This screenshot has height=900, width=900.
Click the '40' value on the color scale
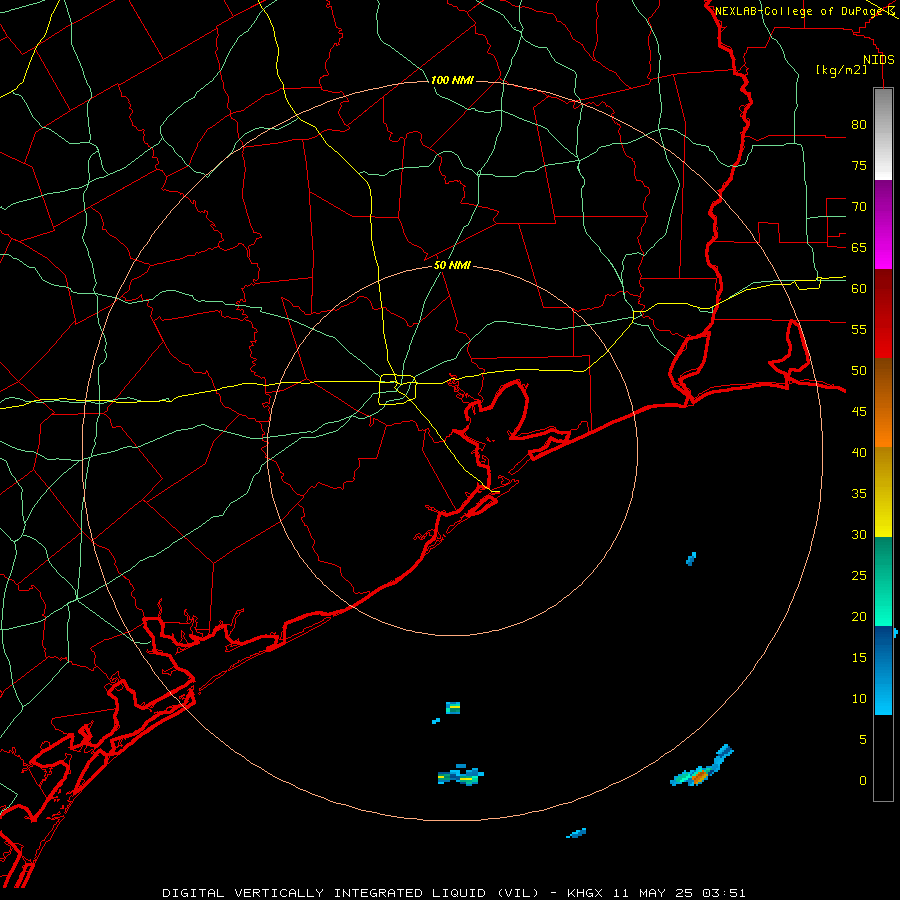[x=859, y=452]
